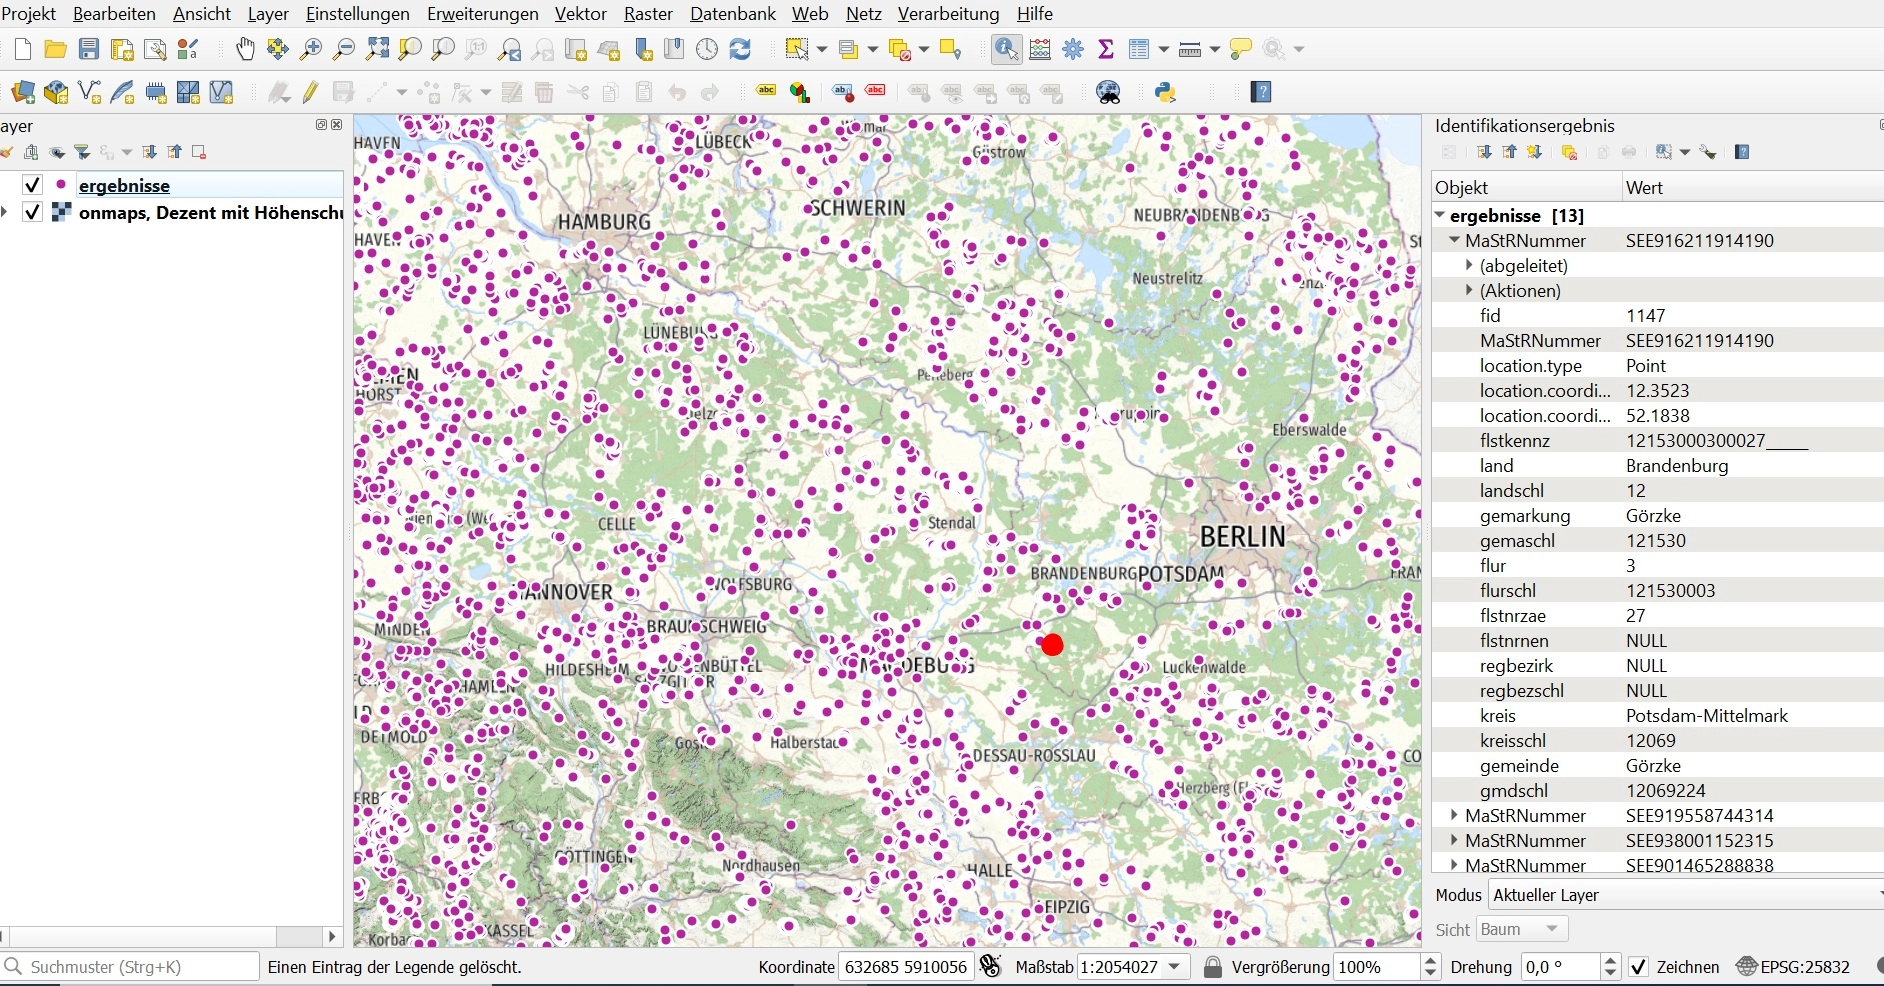This screenshot has height=986, width=1884.
Task: Open the Field Calculator
Action: 1040,49
